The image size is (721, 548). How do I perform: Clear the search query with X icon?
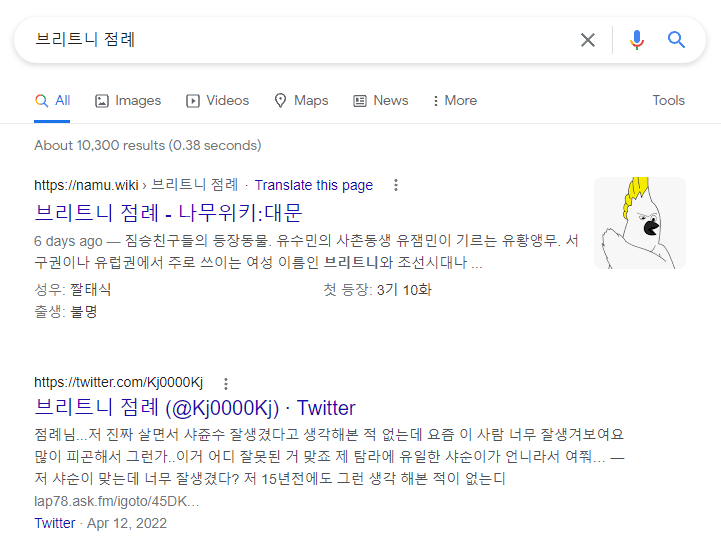point(588,40)
